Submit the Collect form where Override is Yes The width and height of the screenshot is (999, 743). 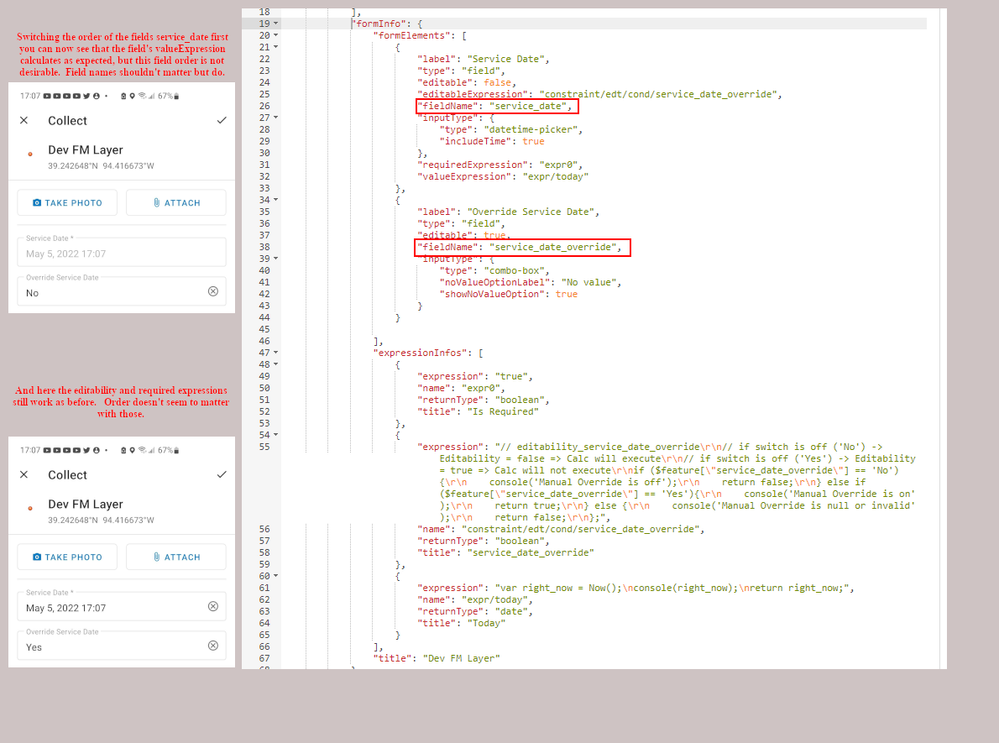pyautogui.click(x=221, y=475)
